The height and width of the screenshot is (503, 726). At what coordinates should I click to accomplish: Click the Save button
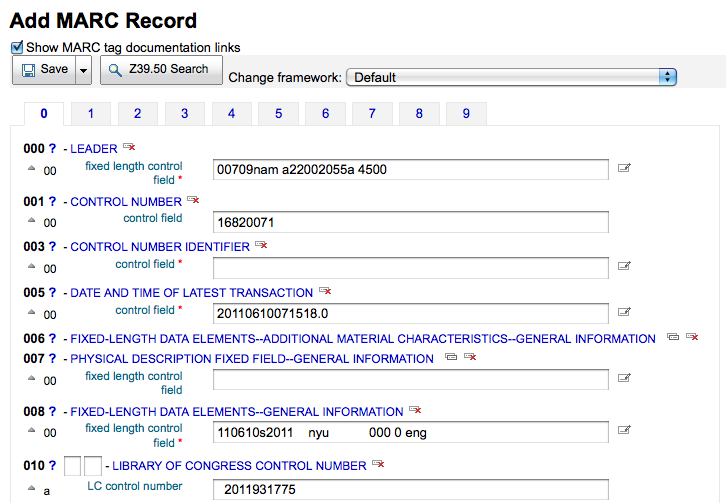(44, 69)
